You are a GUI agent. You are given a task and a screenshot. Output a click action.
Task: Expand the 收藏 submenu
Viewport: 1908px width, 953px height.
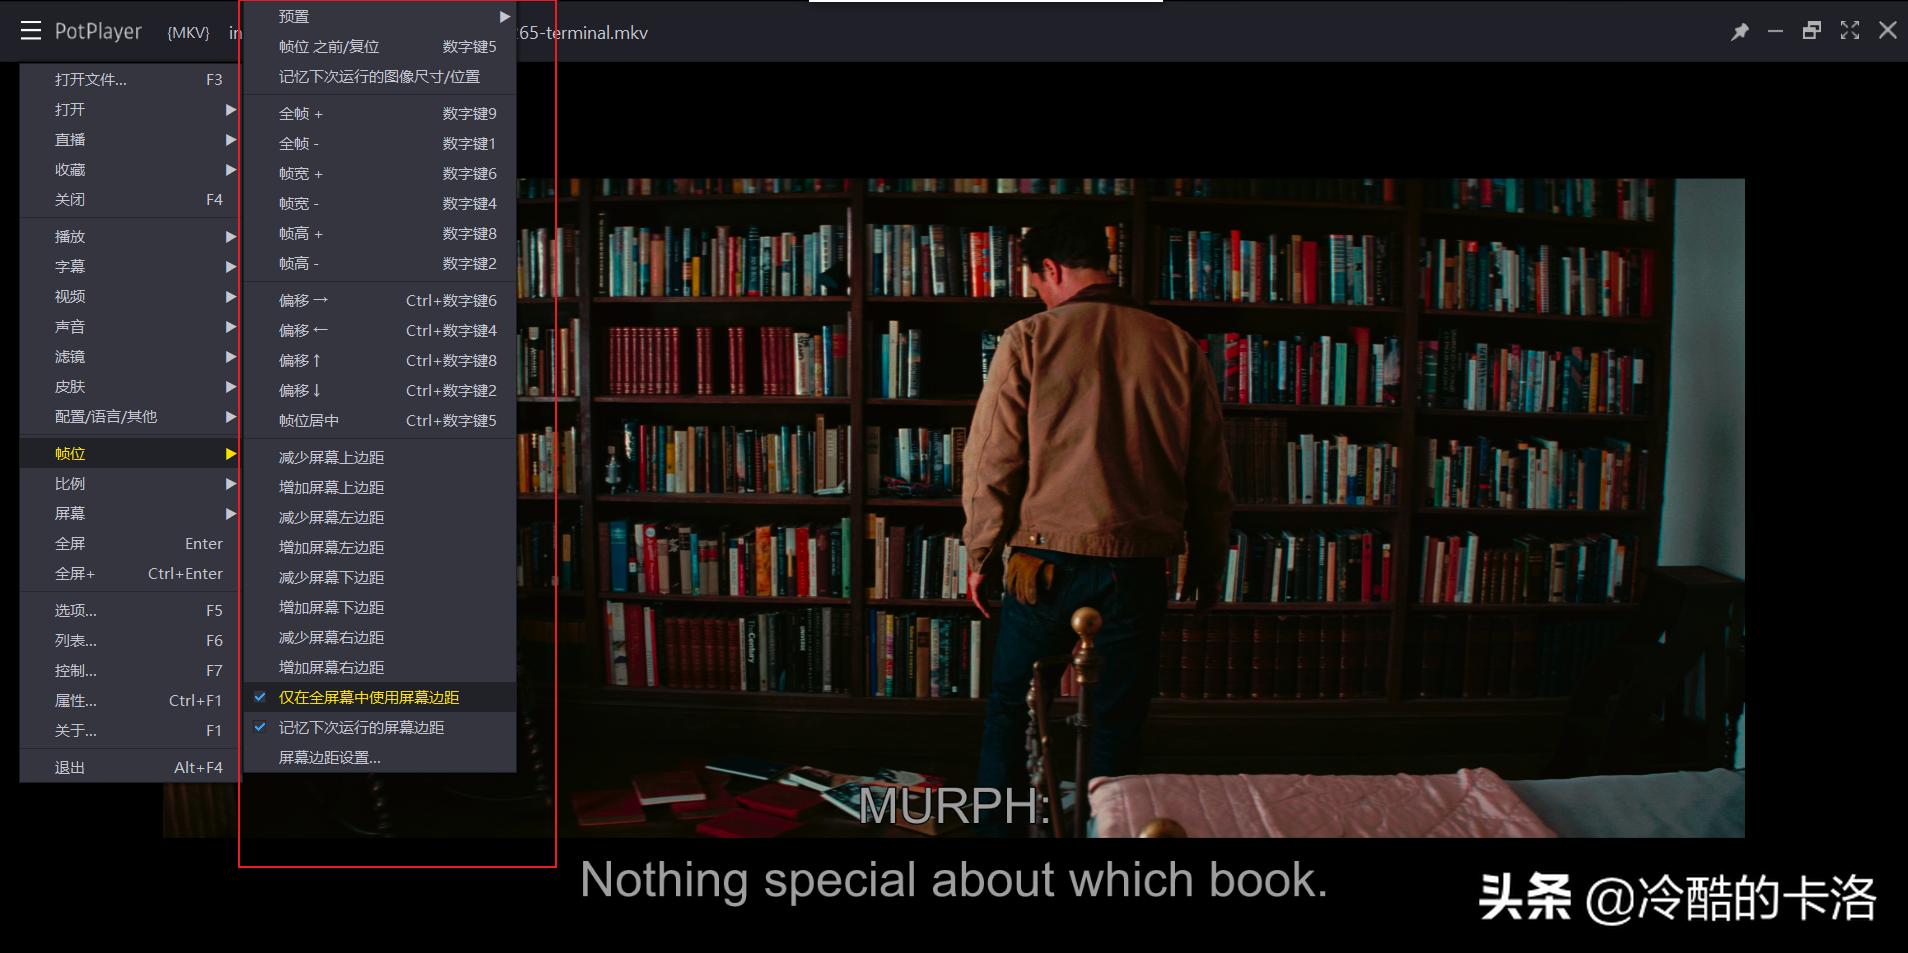coord(129,169)
